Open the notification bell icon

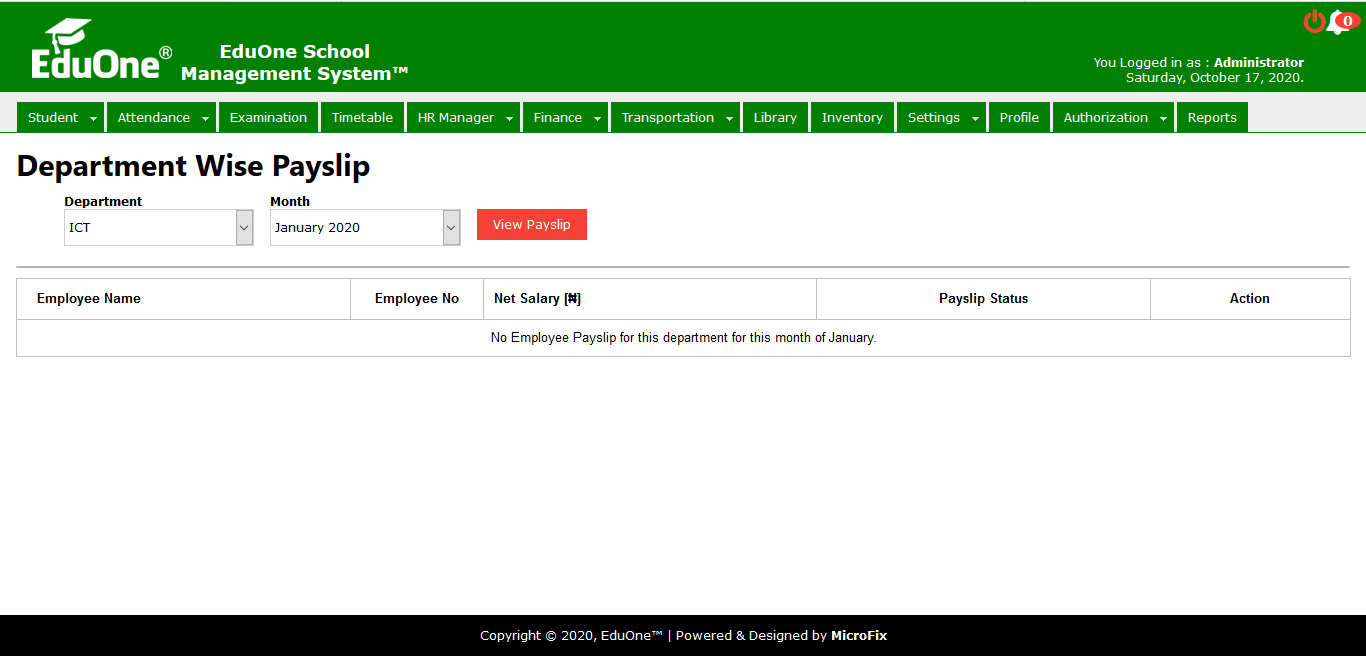(1338, 23)
